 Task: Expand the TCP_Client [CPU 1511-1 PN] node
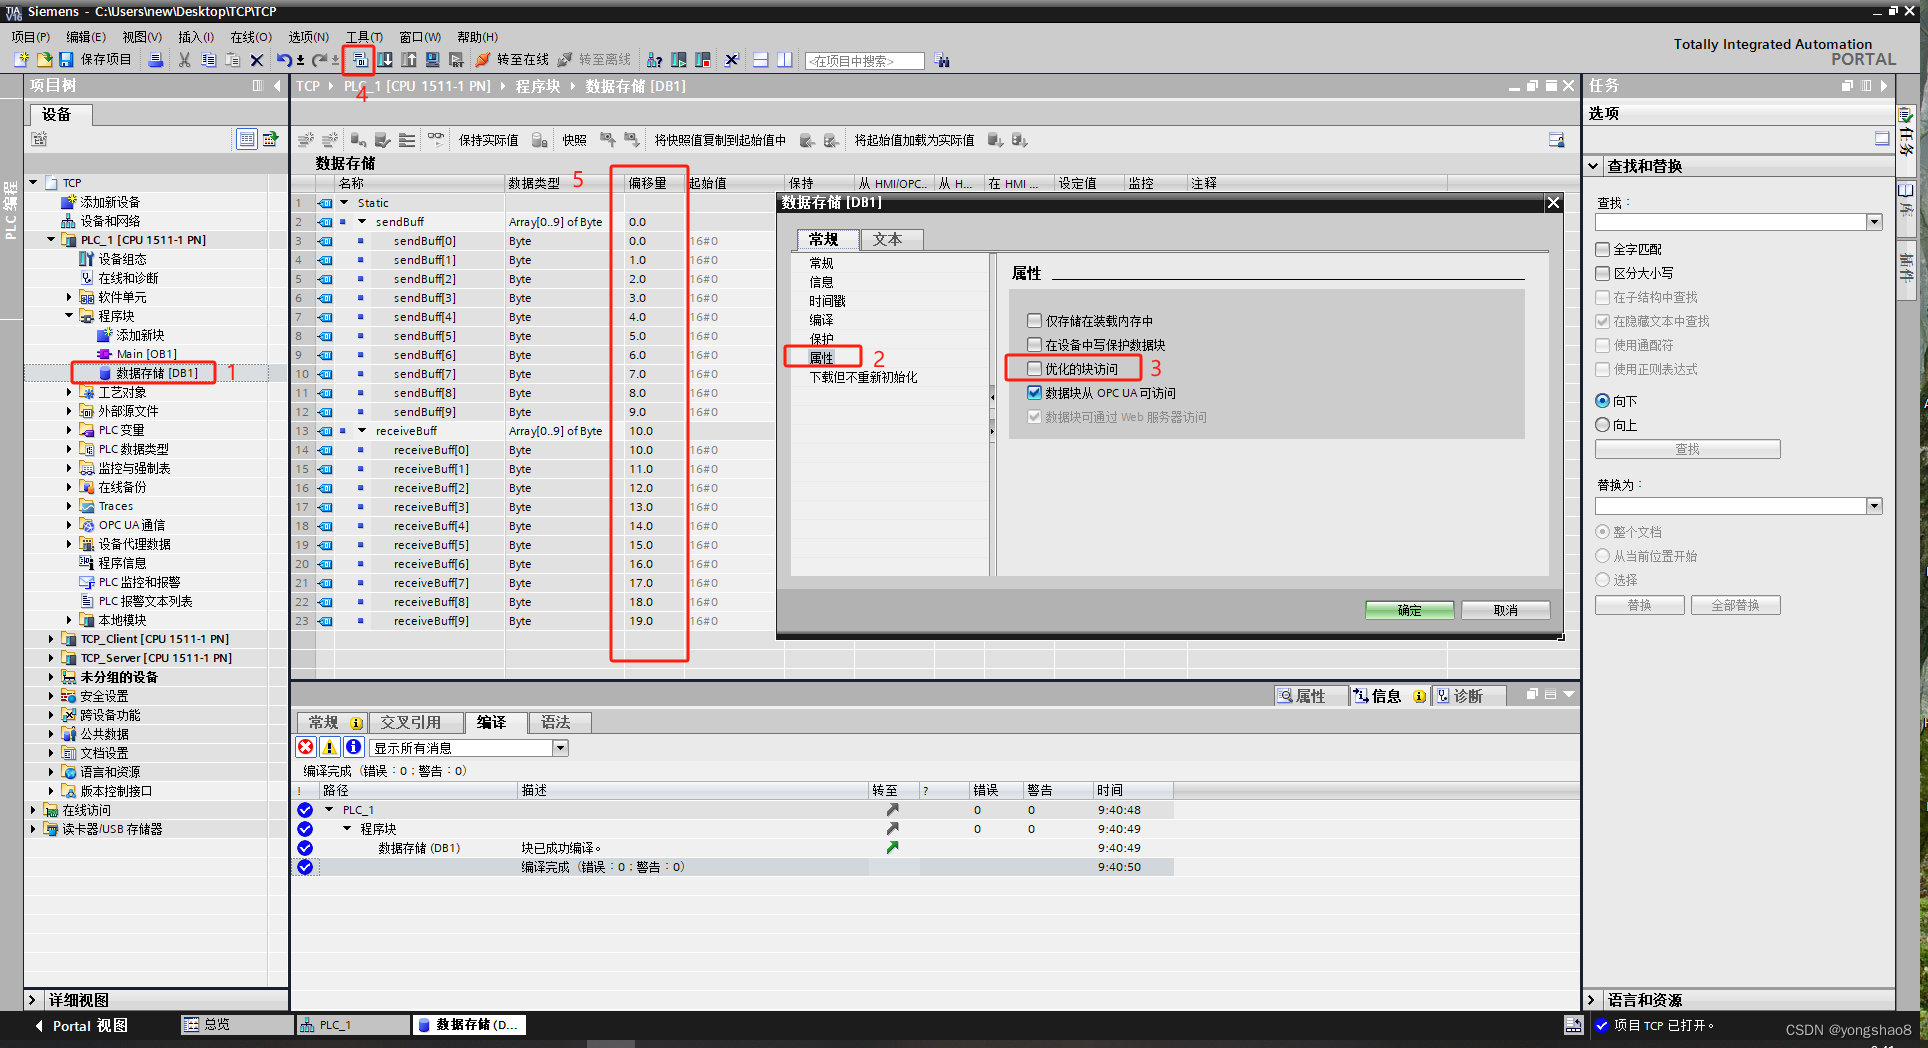(51, 639)
